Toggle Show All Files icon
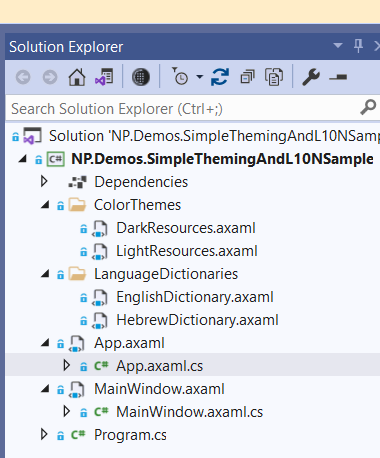380x458 pixels. pyautogui.click(x=274, y=77)
